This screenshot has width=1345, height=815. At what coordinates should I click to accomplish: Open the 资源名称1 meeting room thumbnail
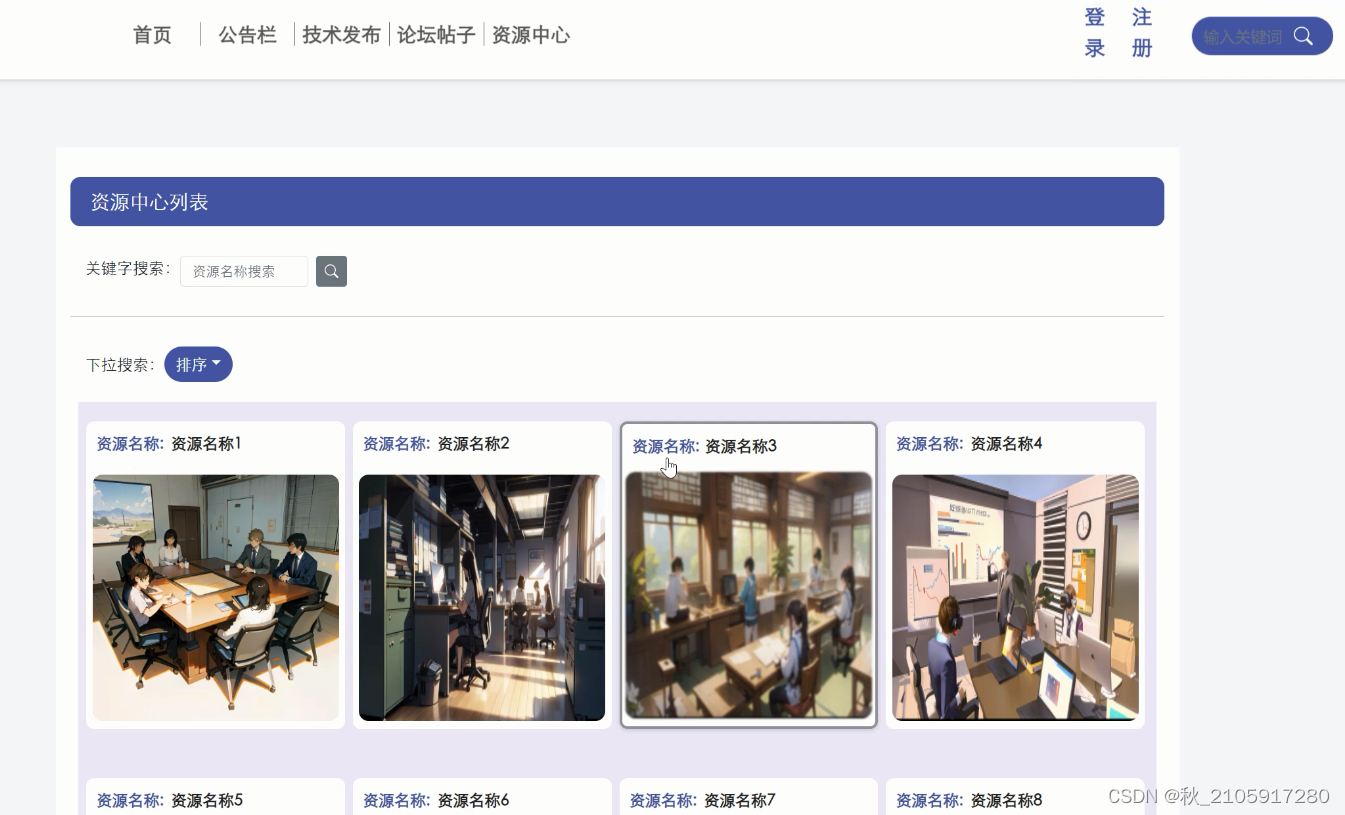point(216,597)
